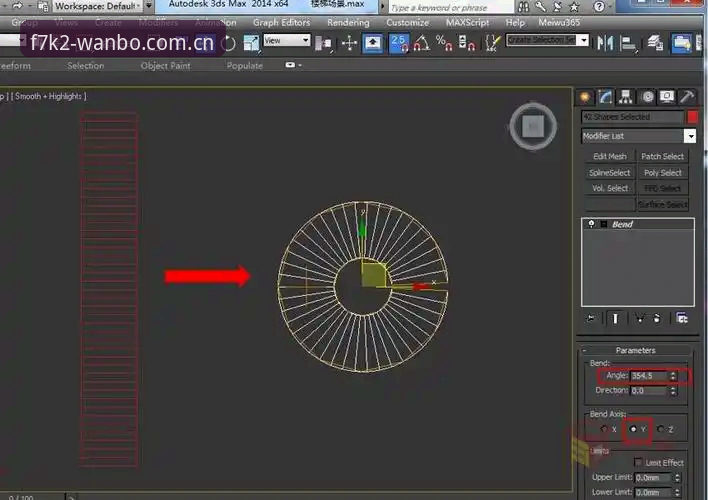
Task: Enable the Limit Effect checkbox
Action: 638,462
